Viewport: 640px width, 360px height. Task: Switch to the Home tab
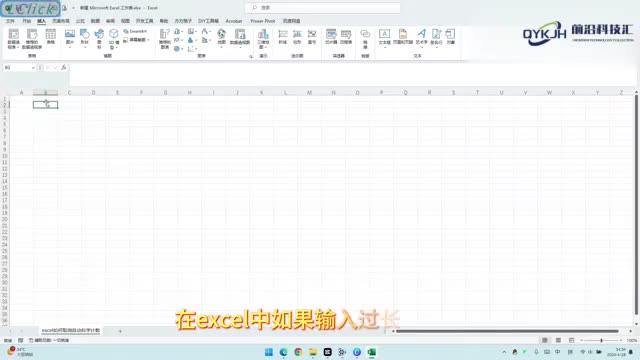[x=27, y=21]
